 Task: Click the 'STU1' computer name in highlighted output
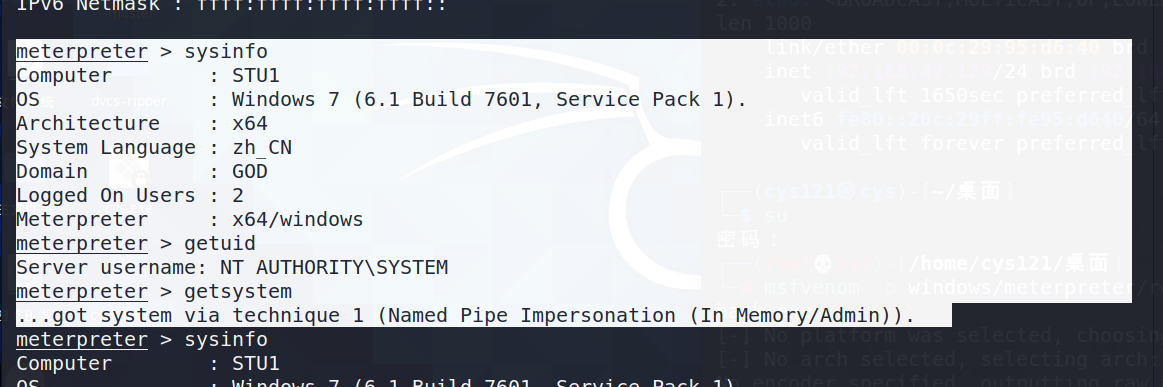coord(256,76)
